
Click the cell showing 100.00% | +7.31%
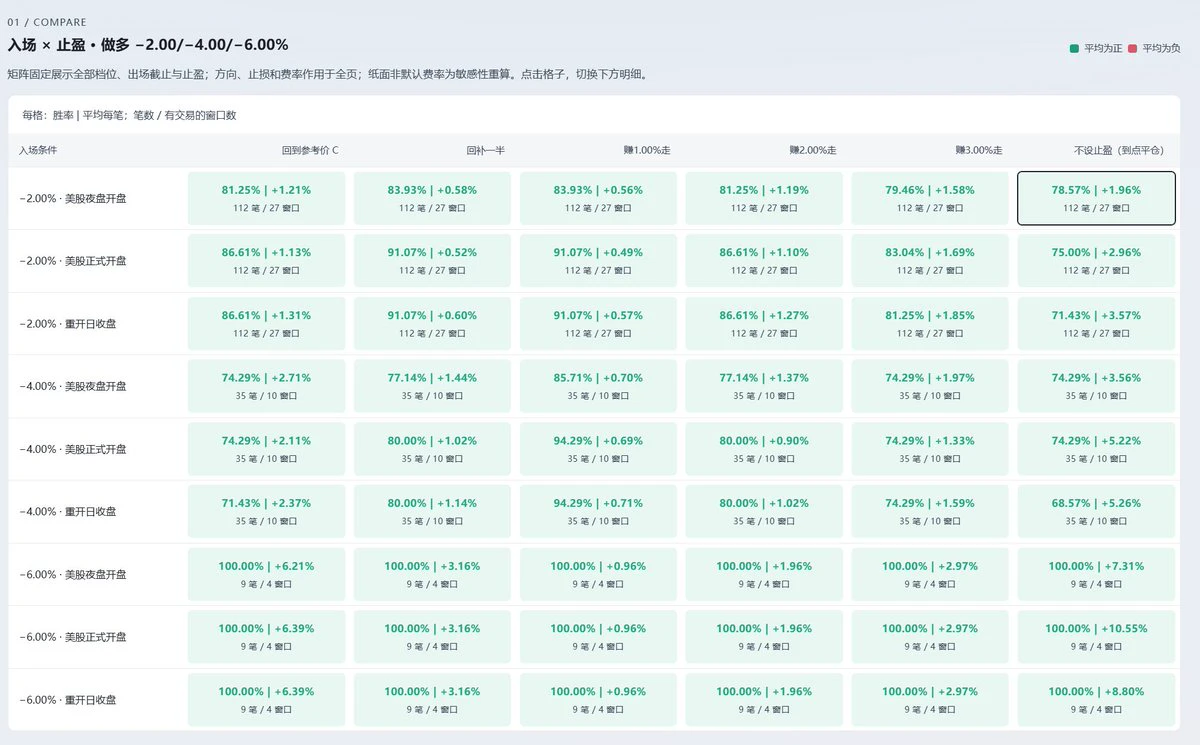(1096, 575)
